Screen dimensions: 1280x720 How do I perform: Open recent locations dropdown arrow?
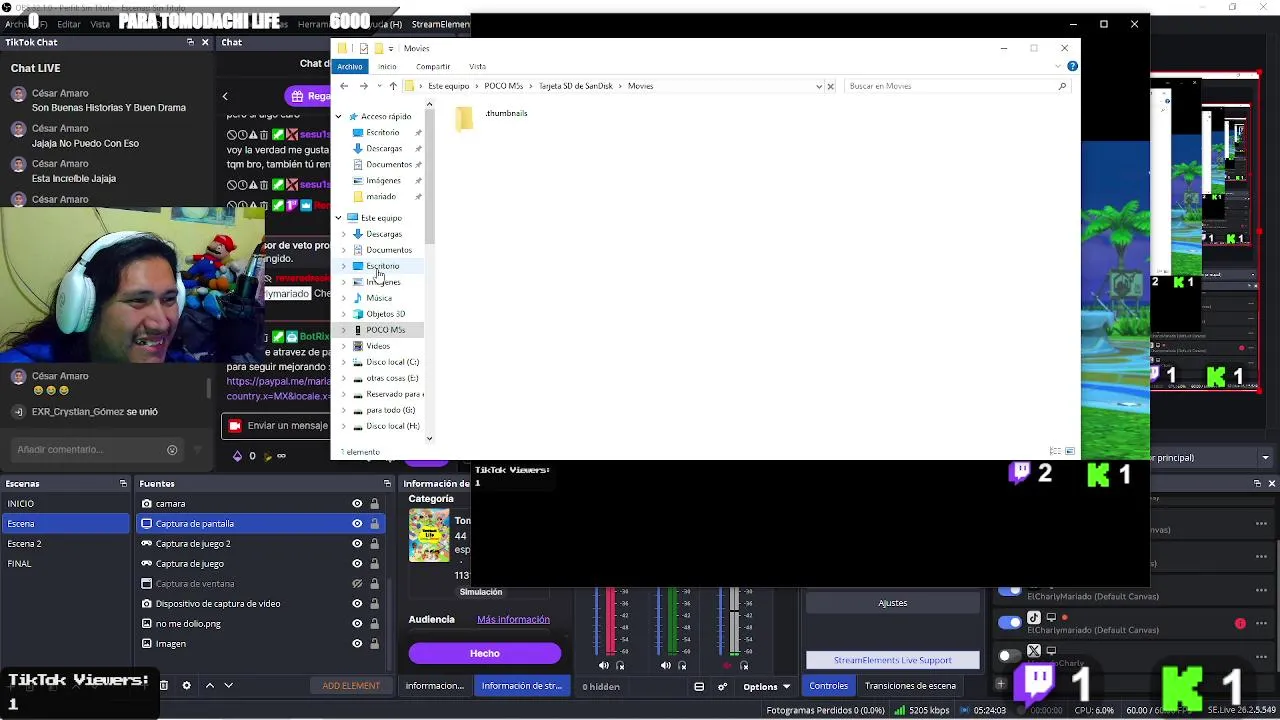point(378,86)
